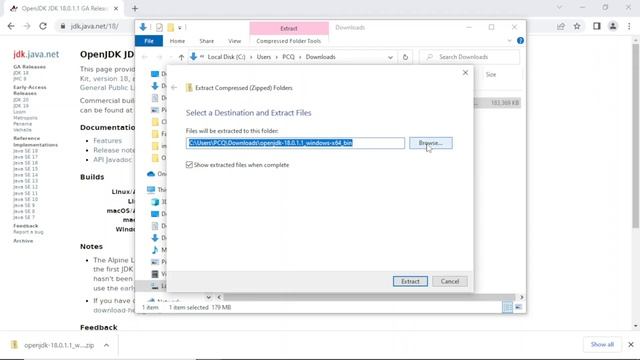Click PCQ in the Explorer breadcrumb
Viewport: 640px width, 360px height.
[x=288, y=57]
